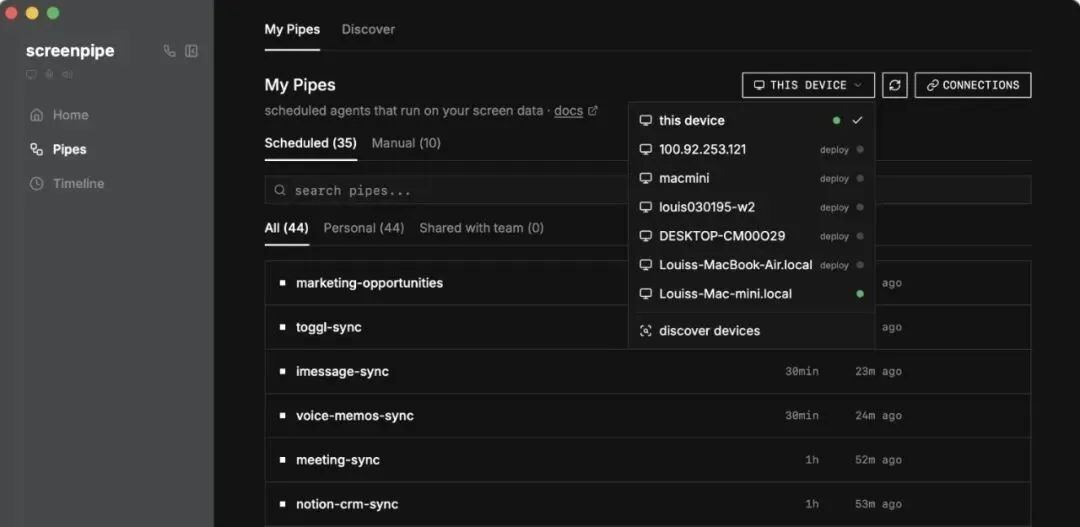Screen dimensions: 1080x527
Task: Click the Home icon in the sidebar
Action: tap(37, 115)
